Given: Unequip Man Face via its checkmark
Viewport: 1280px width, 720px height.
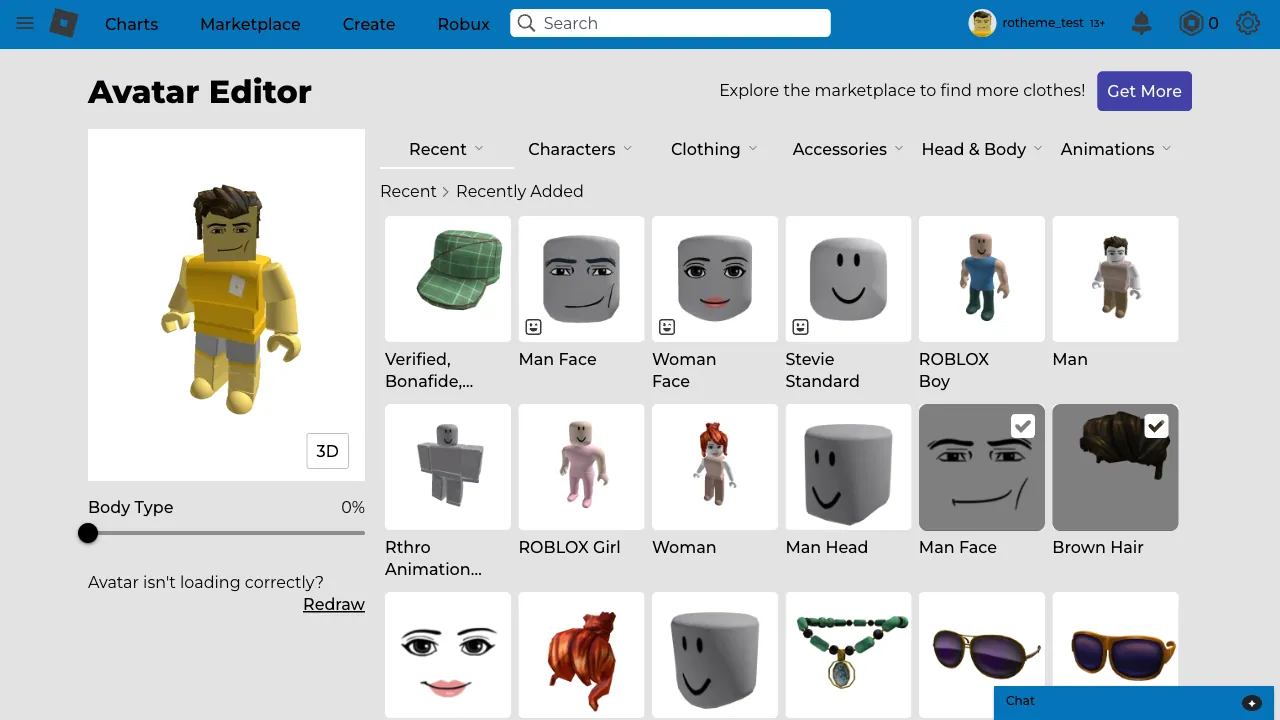Looking at the screenshot, I should pos(1023,426).
